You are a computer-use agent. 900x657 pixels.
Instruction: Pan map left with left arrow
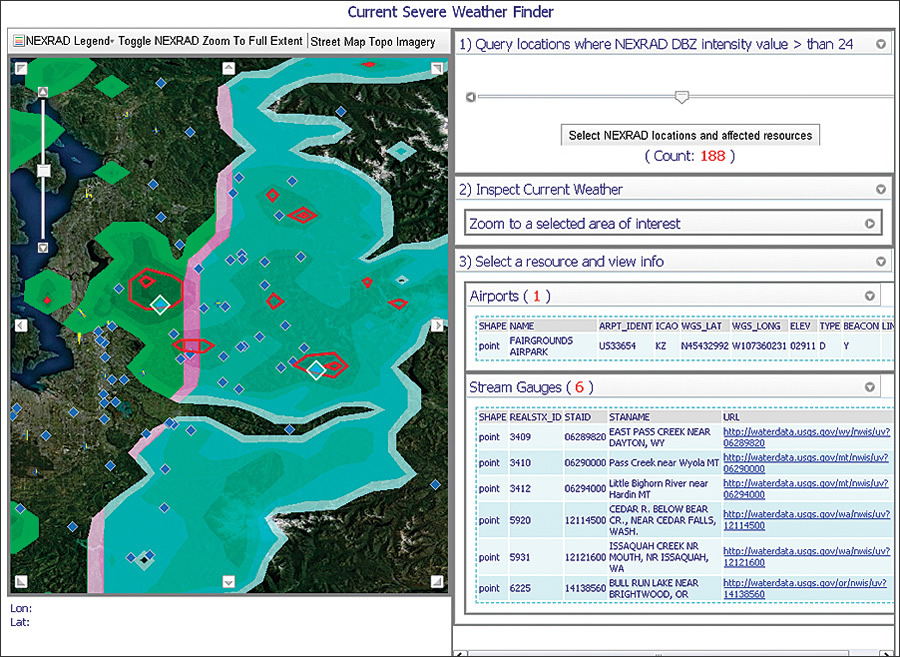click(21, 325)
